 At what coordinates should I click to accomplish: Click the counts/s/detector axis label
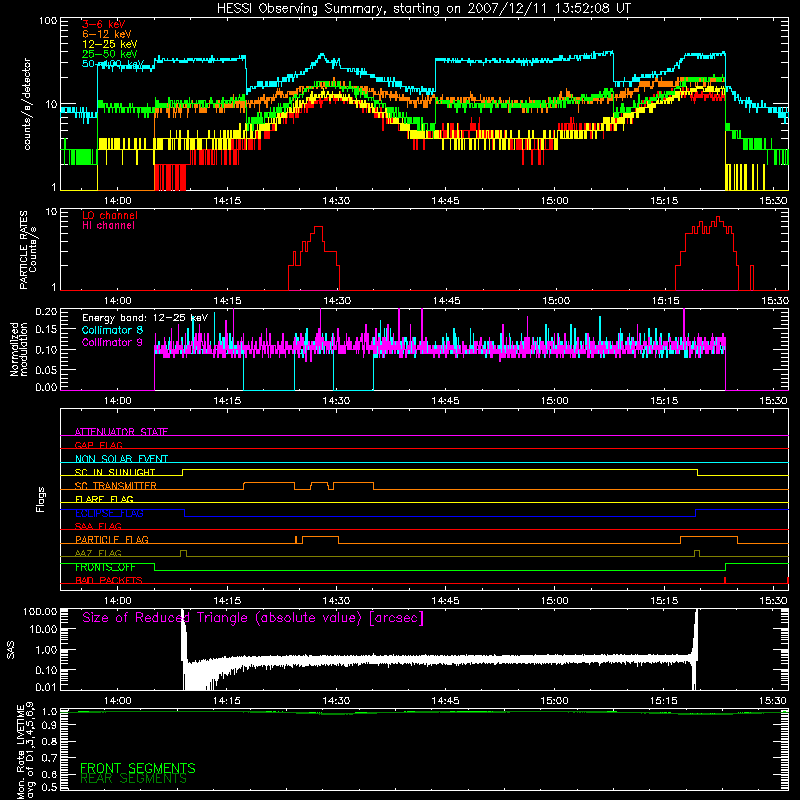tap(27, 104)
